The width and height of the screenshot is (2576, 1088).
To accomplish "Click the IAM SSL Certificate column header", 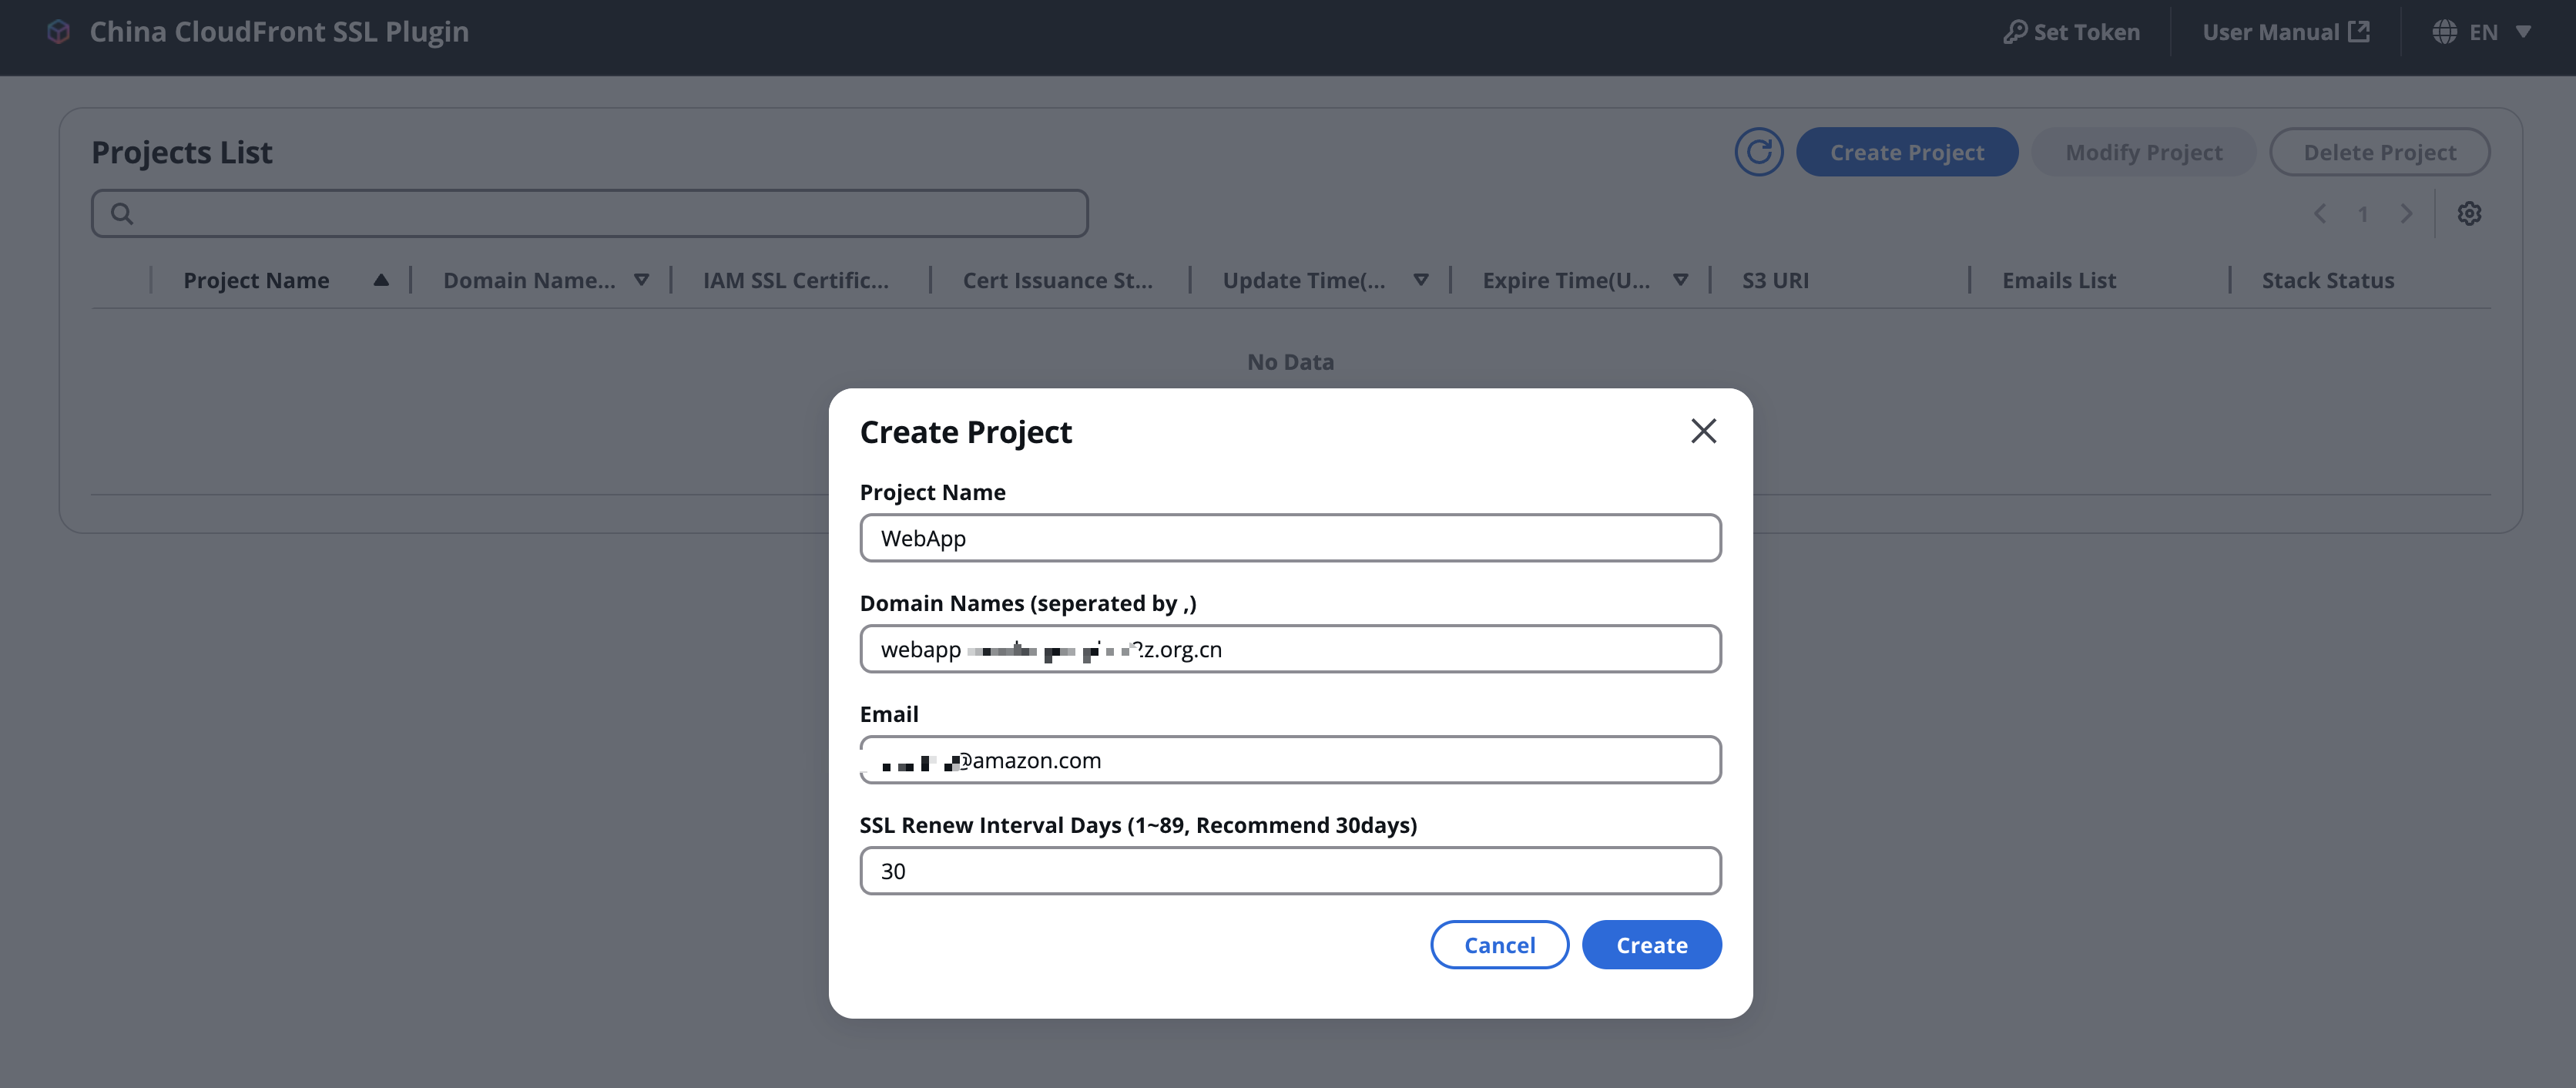I will 796,280.
